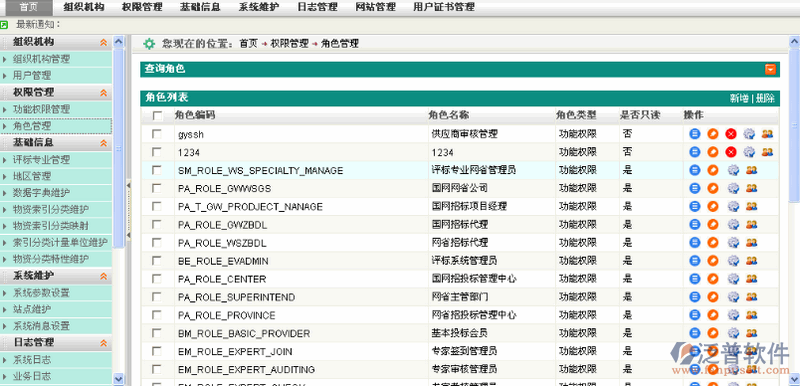
Task: Click the 删除 link in role list header
Action: [765, 98]
